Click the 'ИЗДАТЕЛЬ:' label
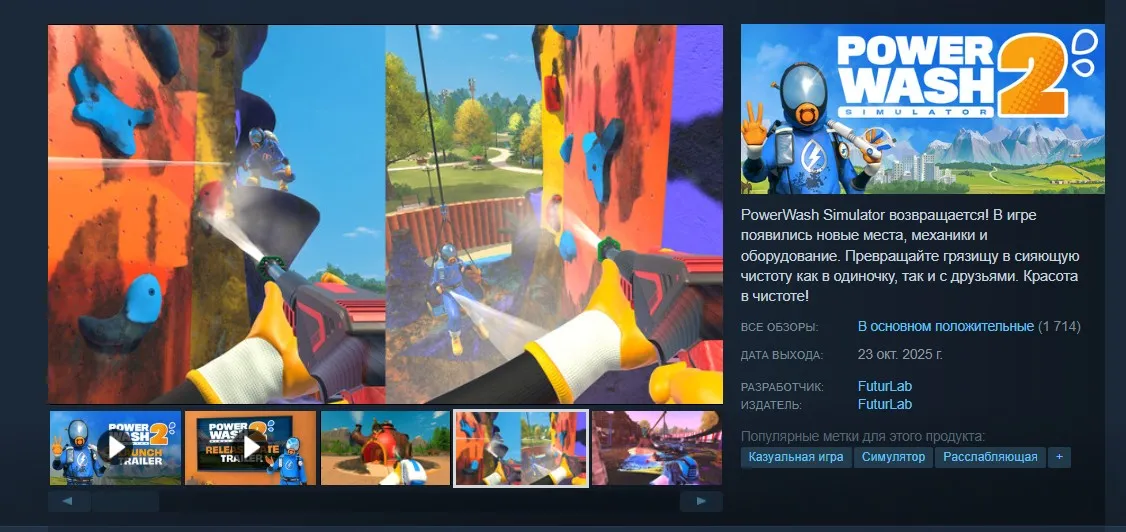 coord(771,405)
